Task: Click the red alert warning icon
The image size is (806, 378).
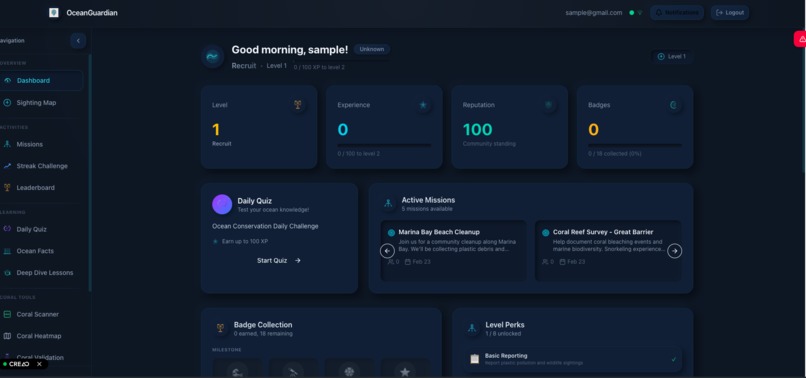Action: [802, 39]
